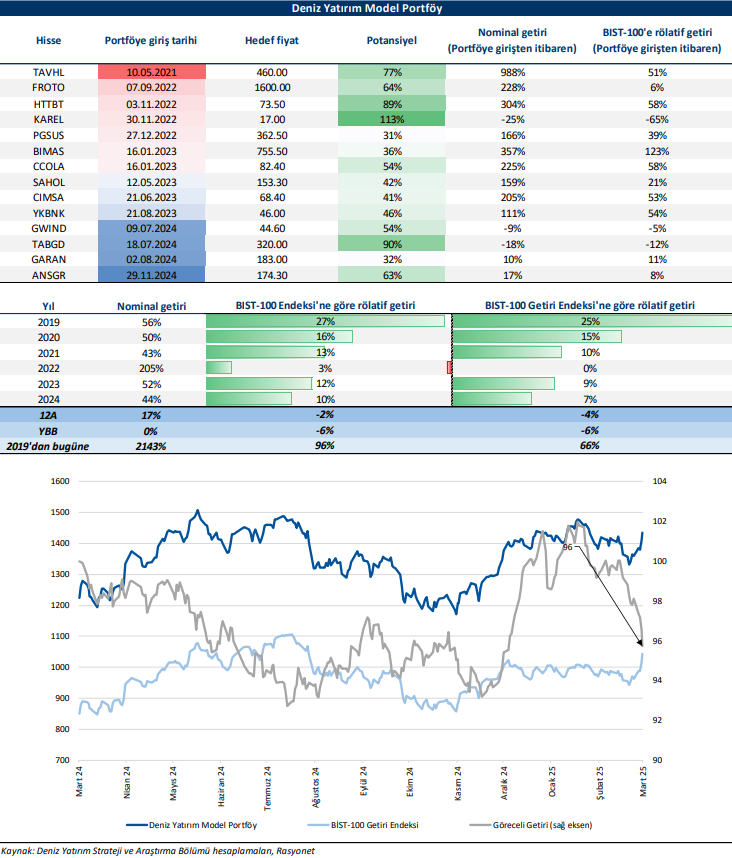Click the dark blue 29.11.2024 date cell

[152, 274]
